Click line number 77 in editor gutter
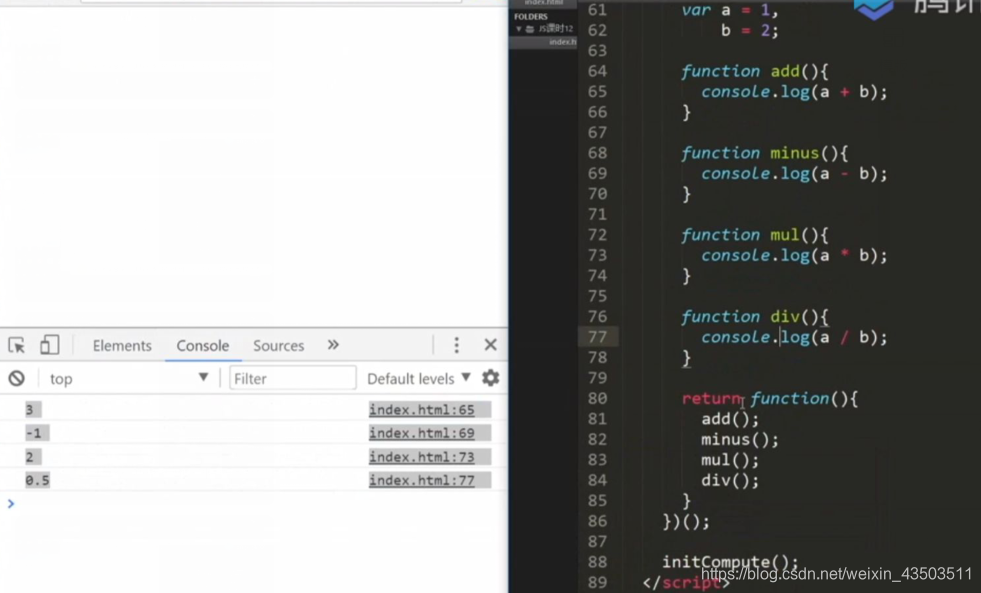Screen dimensions: 981x593 [x=597, y=337]
